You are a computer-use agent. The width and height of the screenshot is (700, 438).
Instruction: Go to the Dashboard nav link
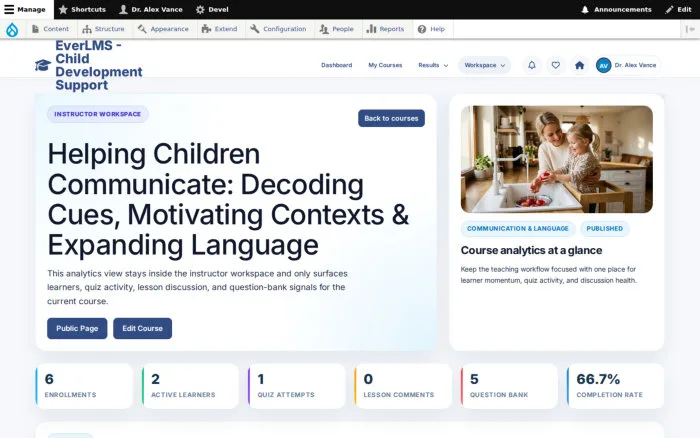coord(337,65)
